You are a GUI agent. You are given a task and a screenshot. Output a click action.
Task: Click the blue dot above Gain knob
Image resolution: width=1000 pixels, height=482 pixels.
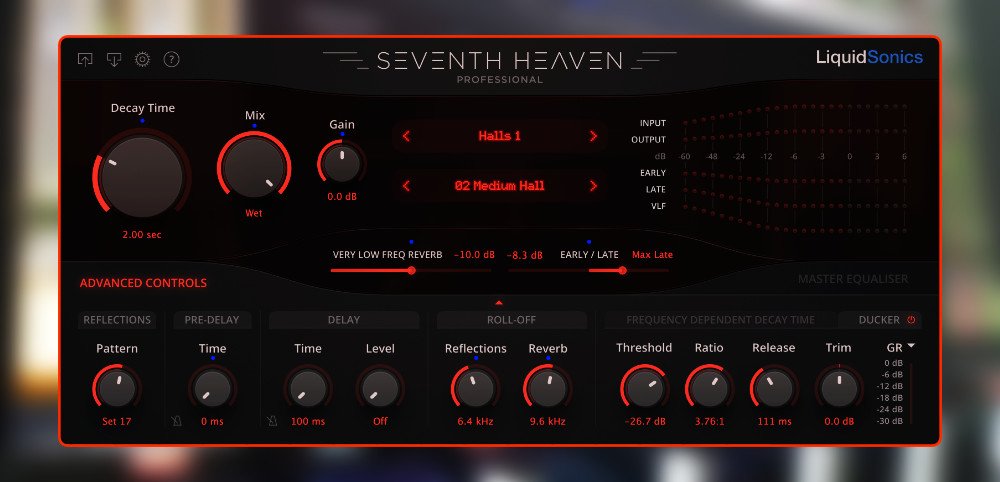coord(342,134)
